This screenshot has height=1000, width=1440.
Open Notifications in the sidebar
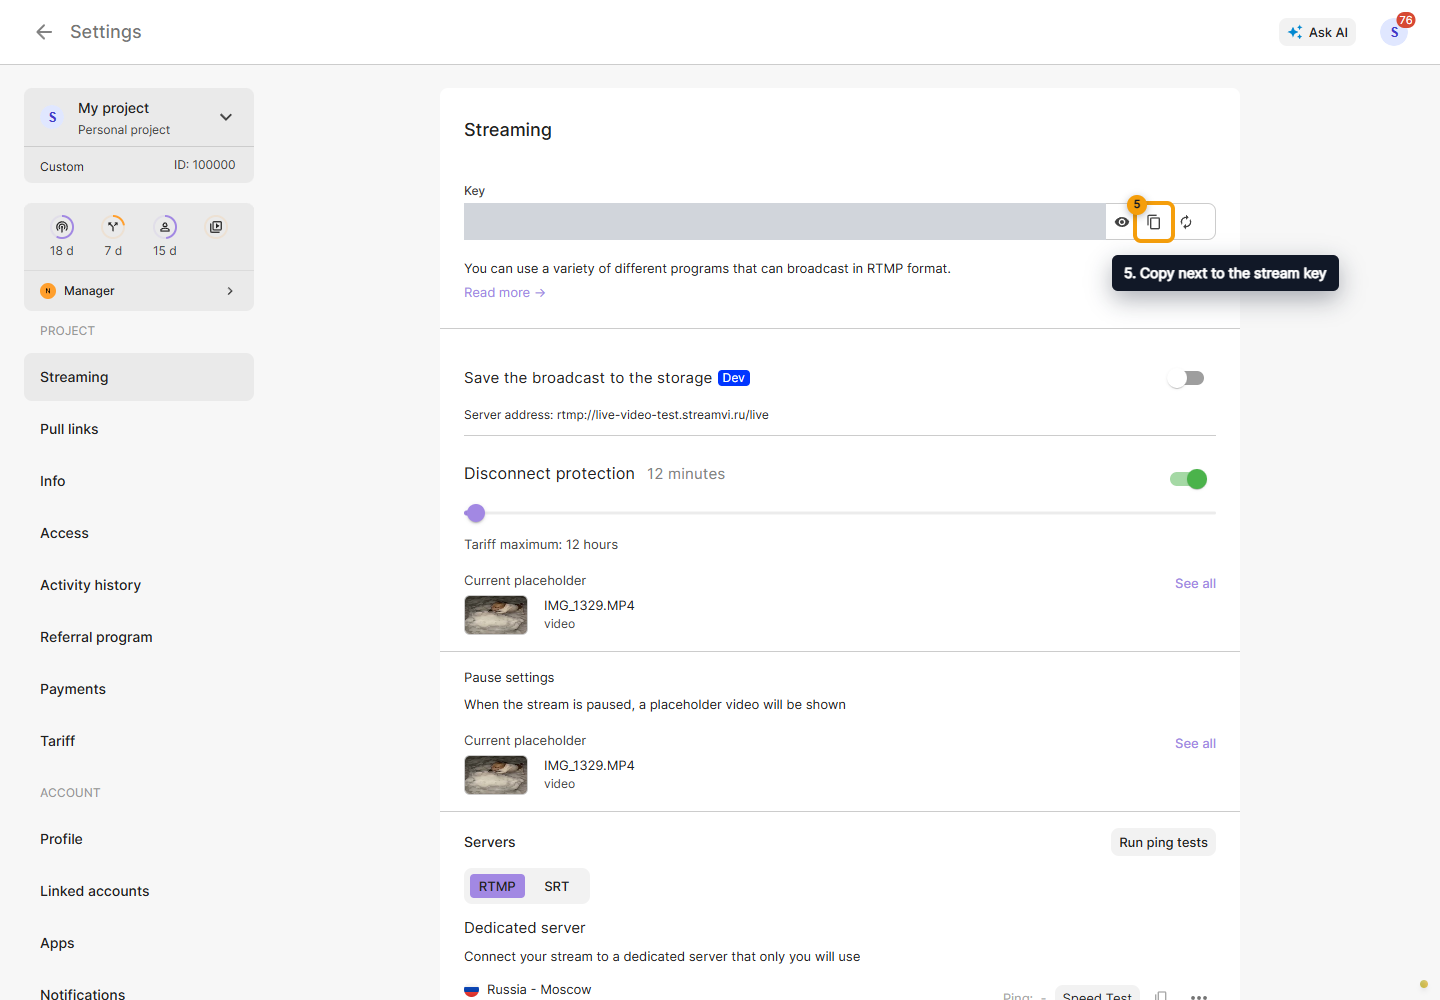point(139,993)
